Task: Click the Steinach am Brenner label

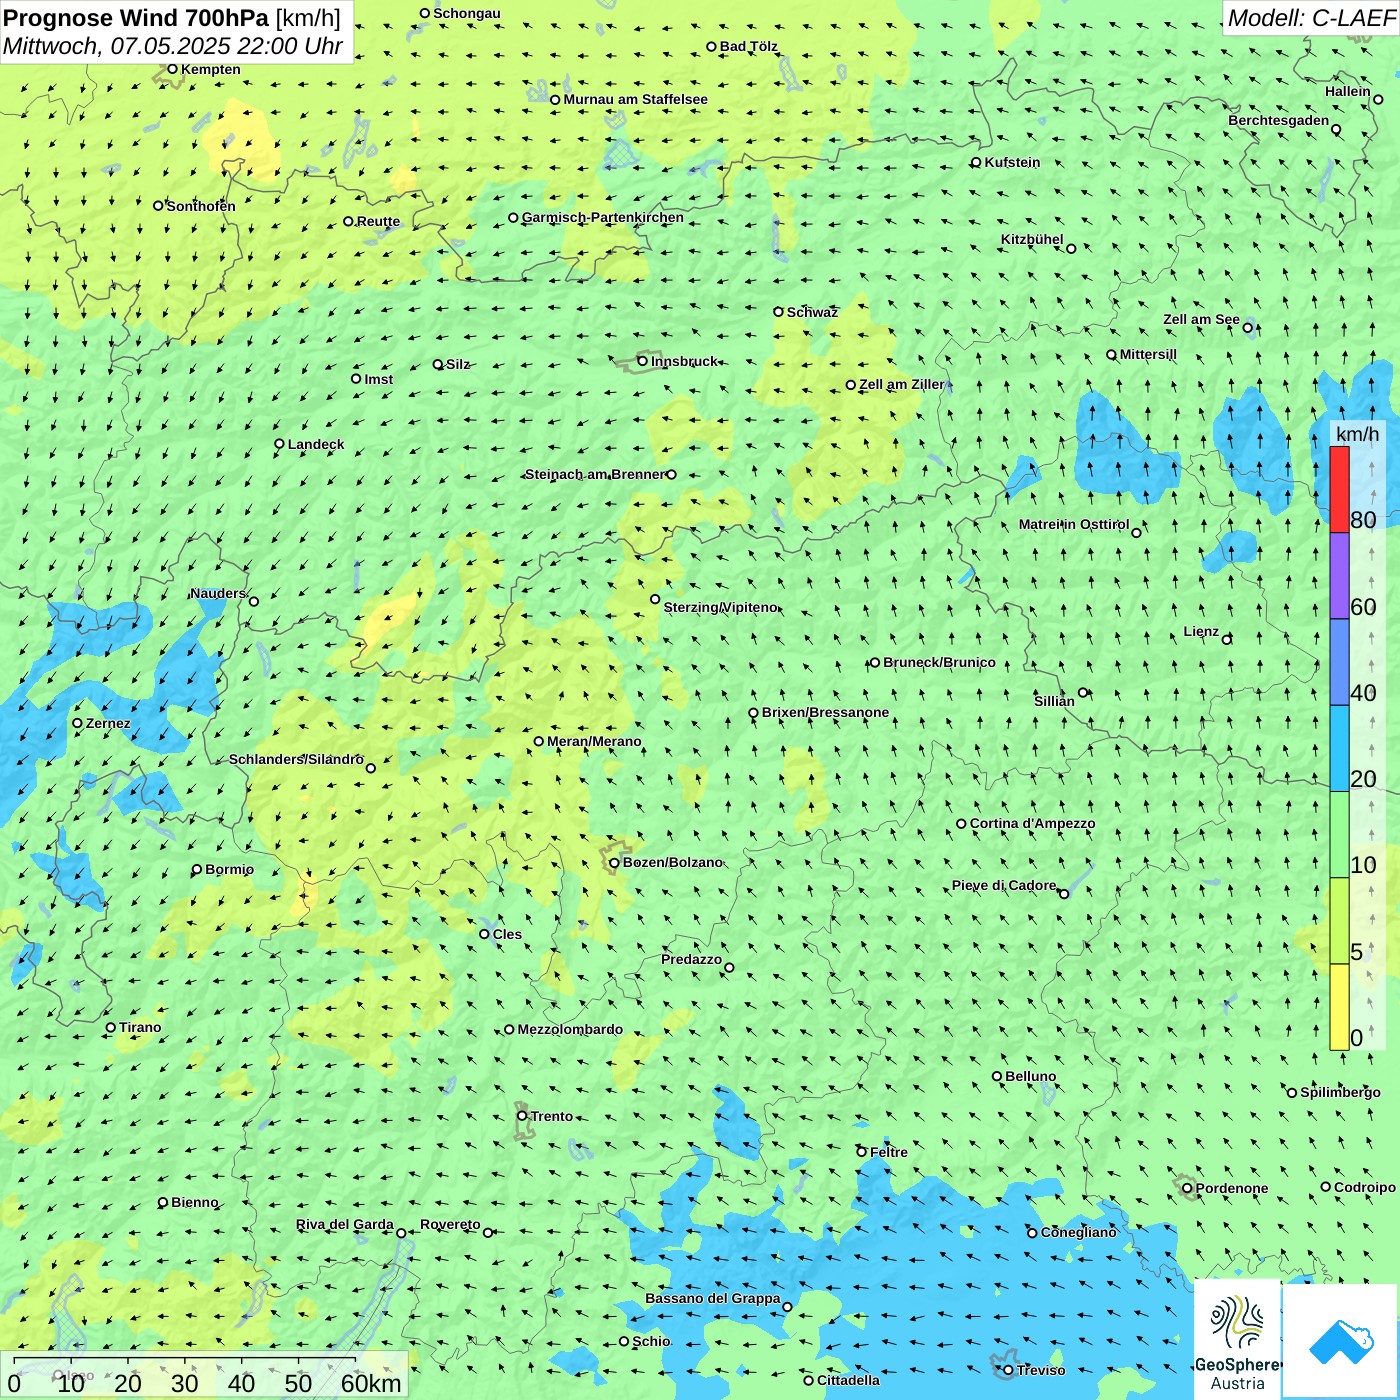Action: coord(594,474)
